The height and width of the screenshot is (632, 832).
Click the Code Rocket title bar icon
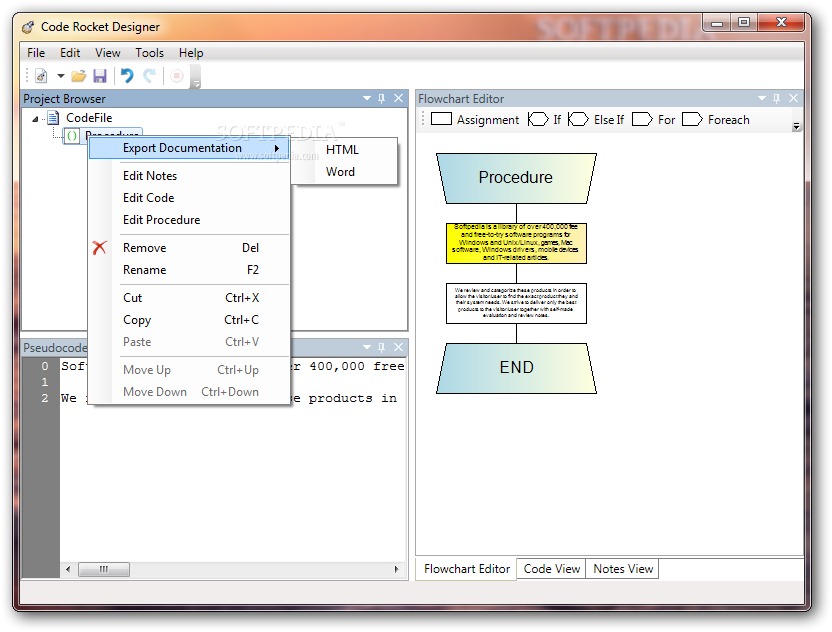[x=29, y=27]
